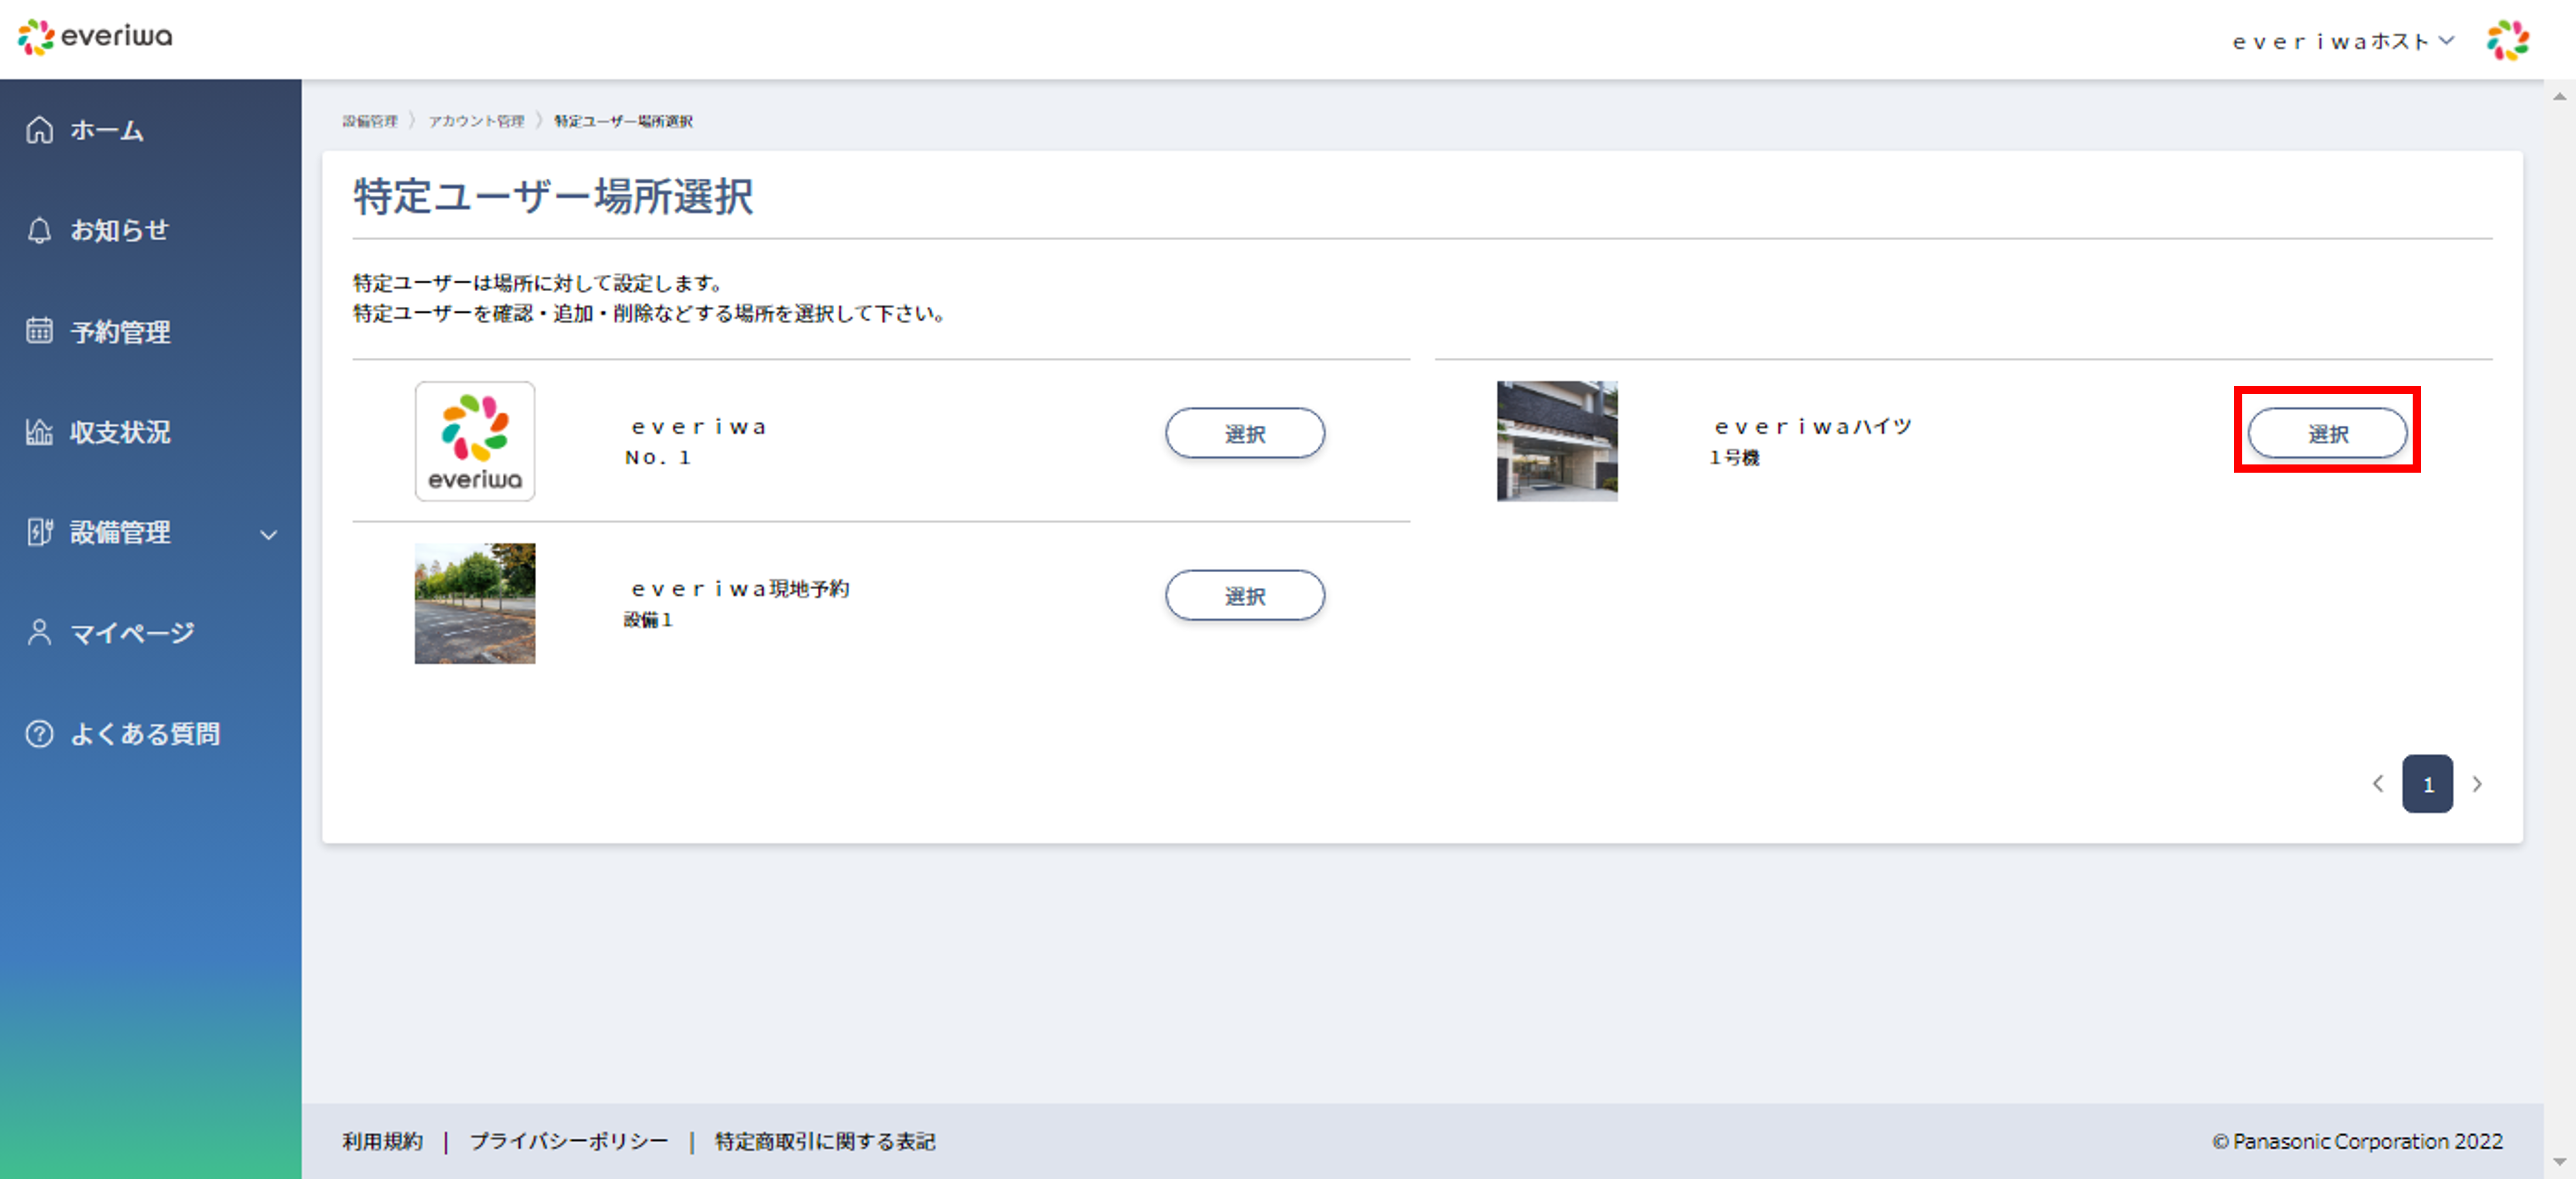Click the everiwaハイツ building thumbnail
This screenshot has width=2576, height=1179.
tap(1556, 441)
